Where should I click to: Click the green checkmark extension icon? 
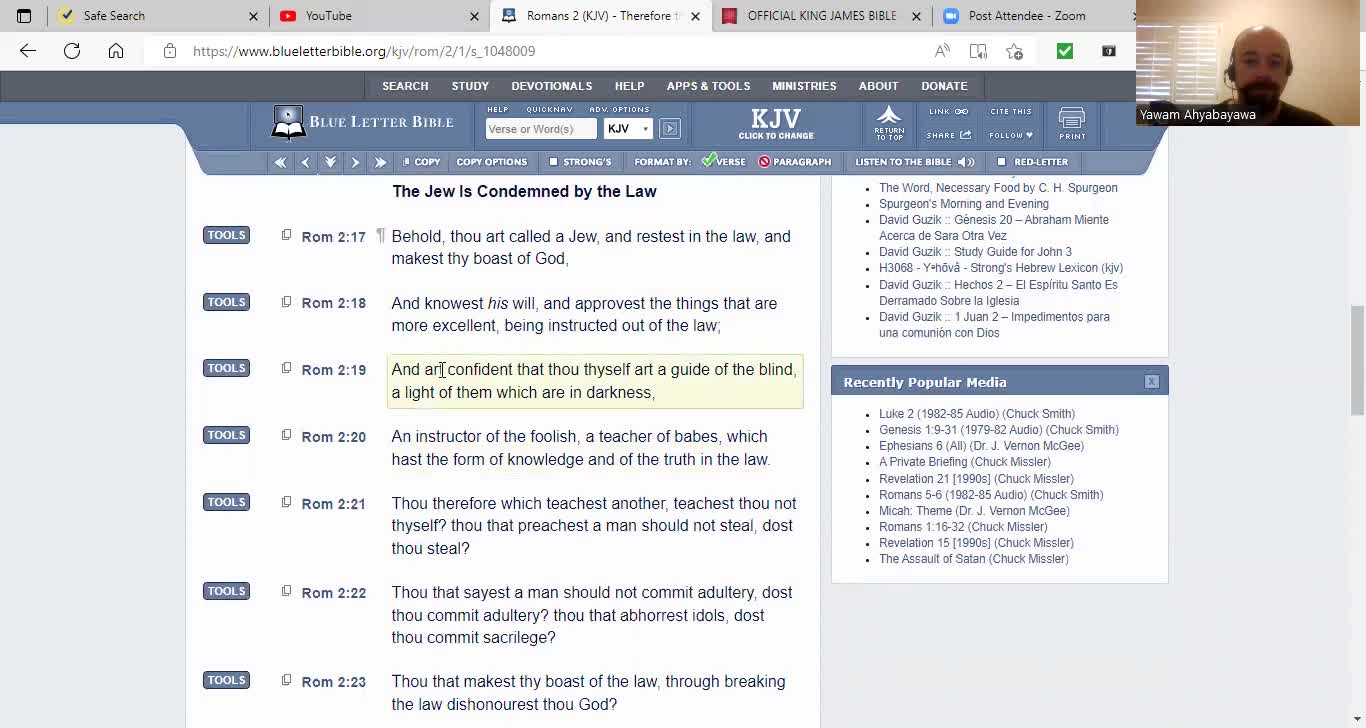tap(1065, 51)
